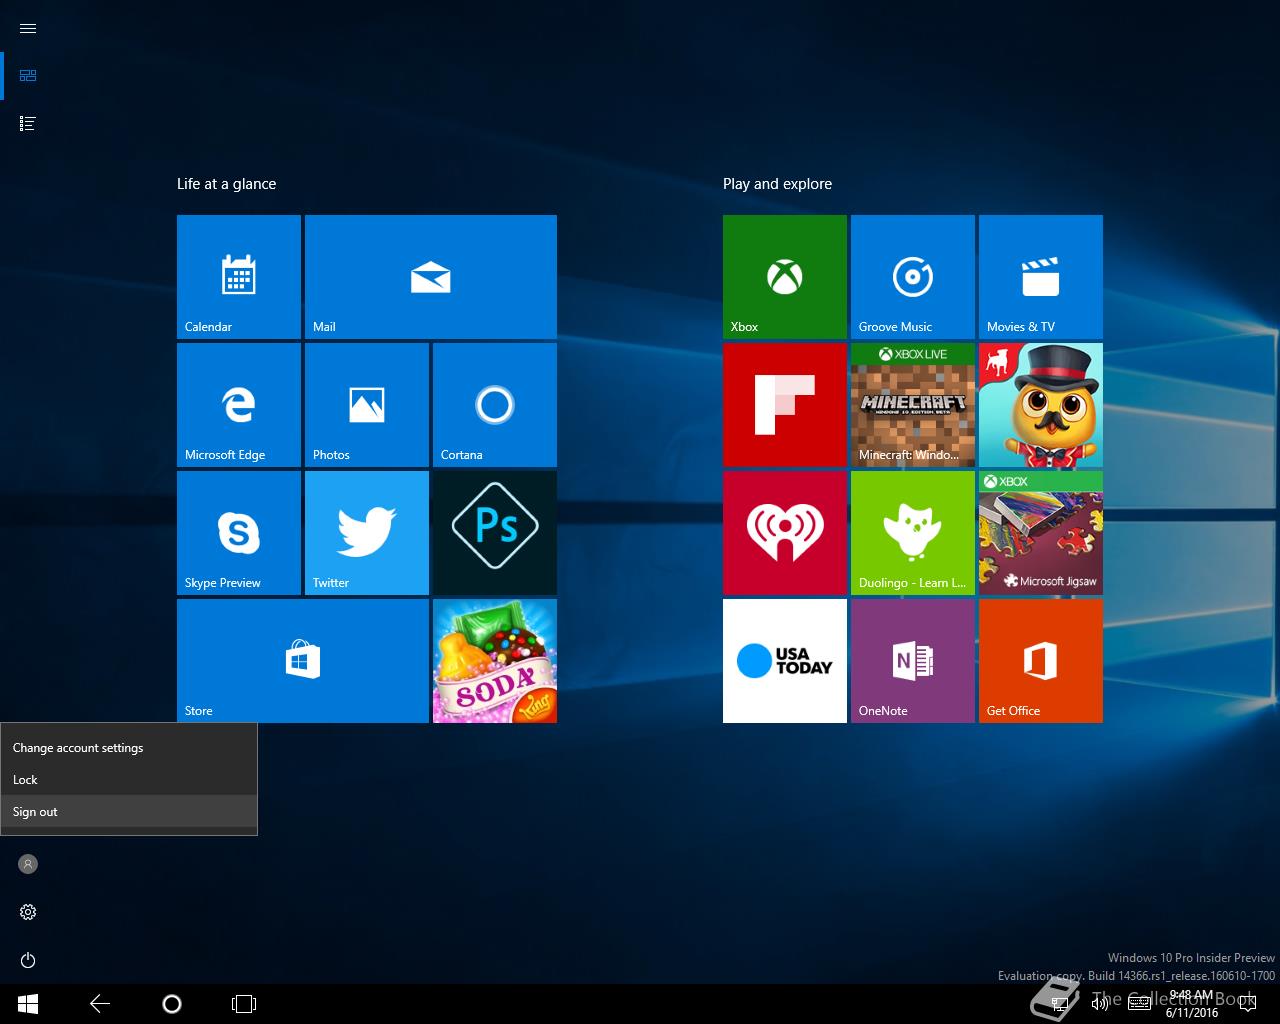This screenshot has width=1280, height=1024.
Task: Open Task View from the taskbar
Action: 244,1004
